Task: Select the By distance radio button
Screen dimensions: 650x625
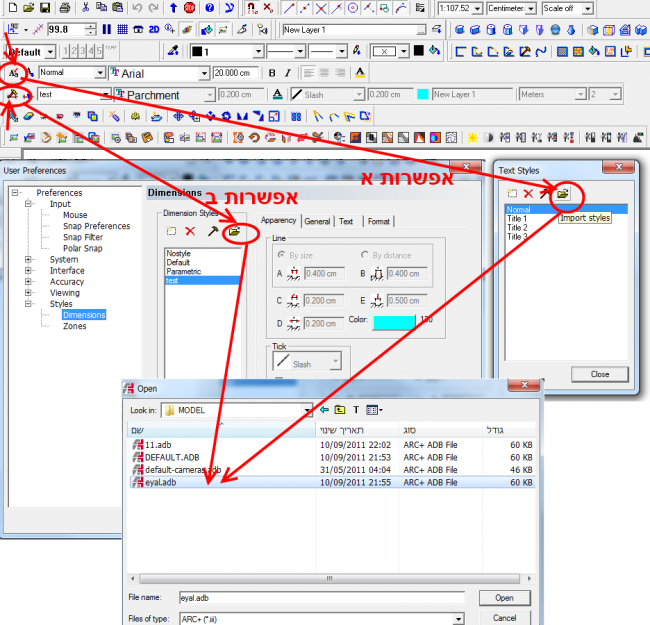Action: (364, 255)
